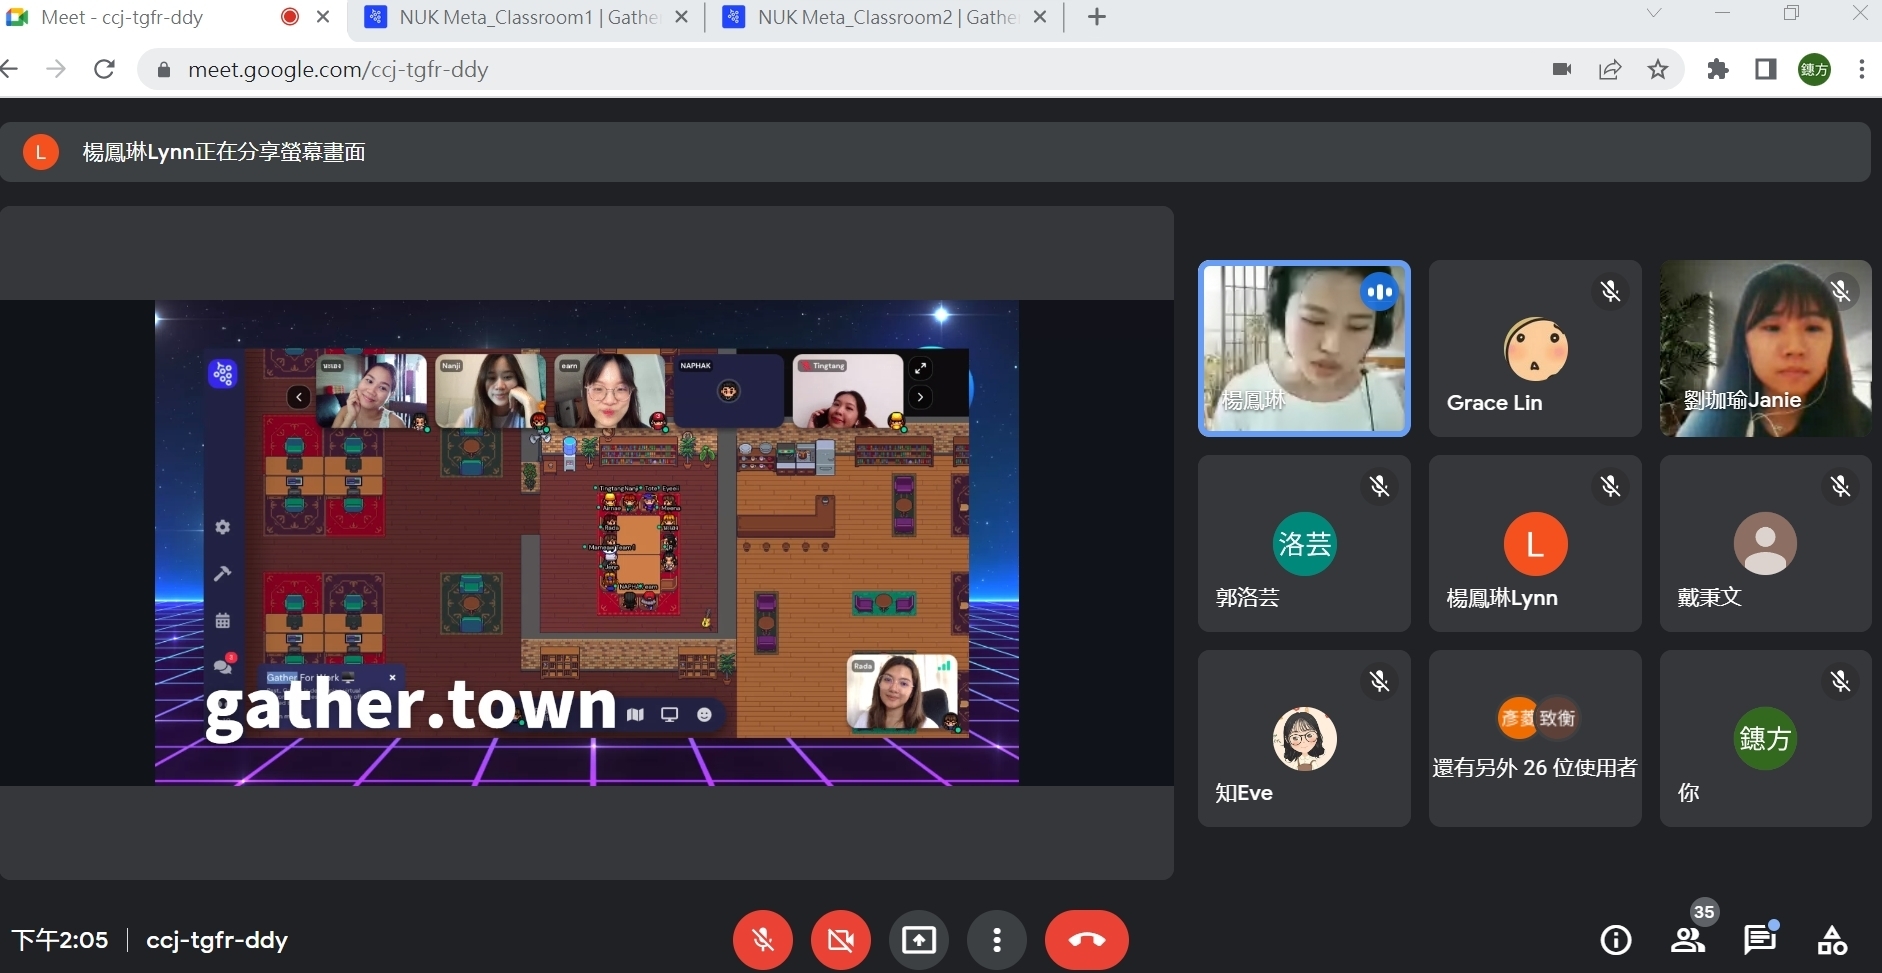Leave the call with red hang-up button
Viewport: 1882px width, 973px height.
[1087, 940]
